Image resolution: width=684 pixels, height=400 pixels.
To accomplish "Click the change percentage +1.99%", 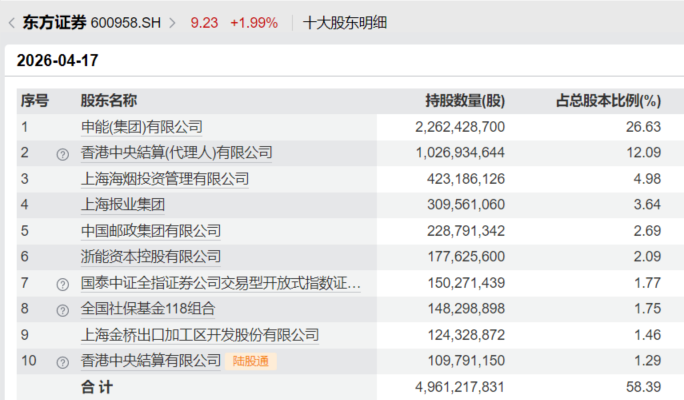I will [x=254, y=23].
